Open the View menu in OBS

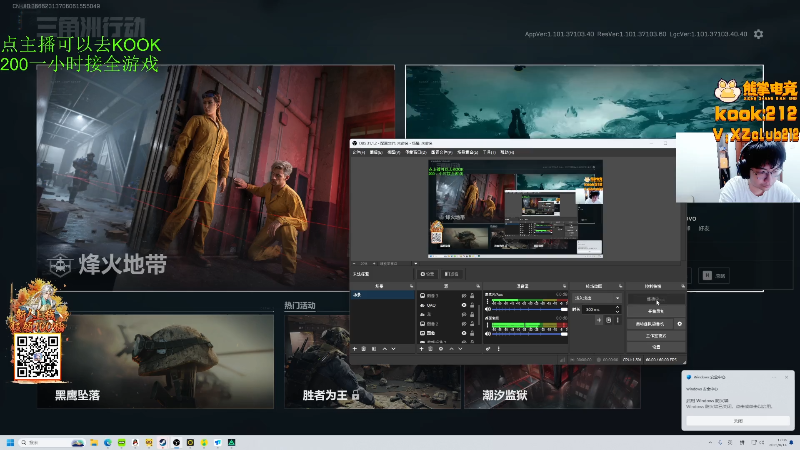coord(393,152)
